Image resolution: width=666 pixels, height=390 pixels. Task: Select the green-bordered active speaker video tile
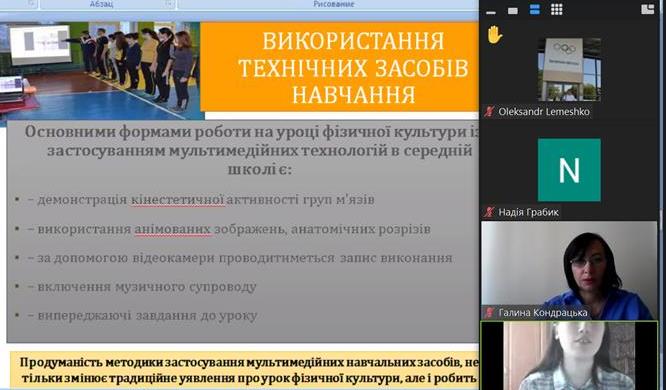point(569,355)
